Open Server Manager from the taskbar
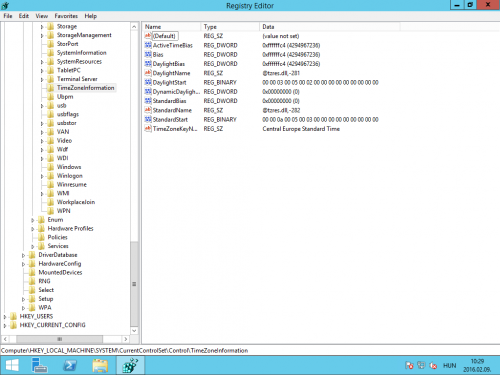 (40, 365)
